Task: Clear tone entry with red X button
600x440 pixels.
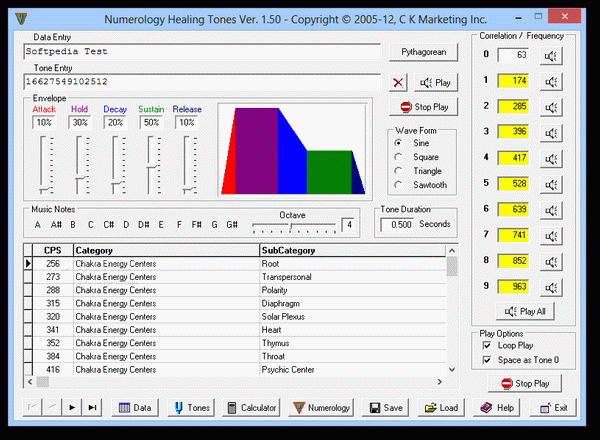Action: tap(398, 83)
